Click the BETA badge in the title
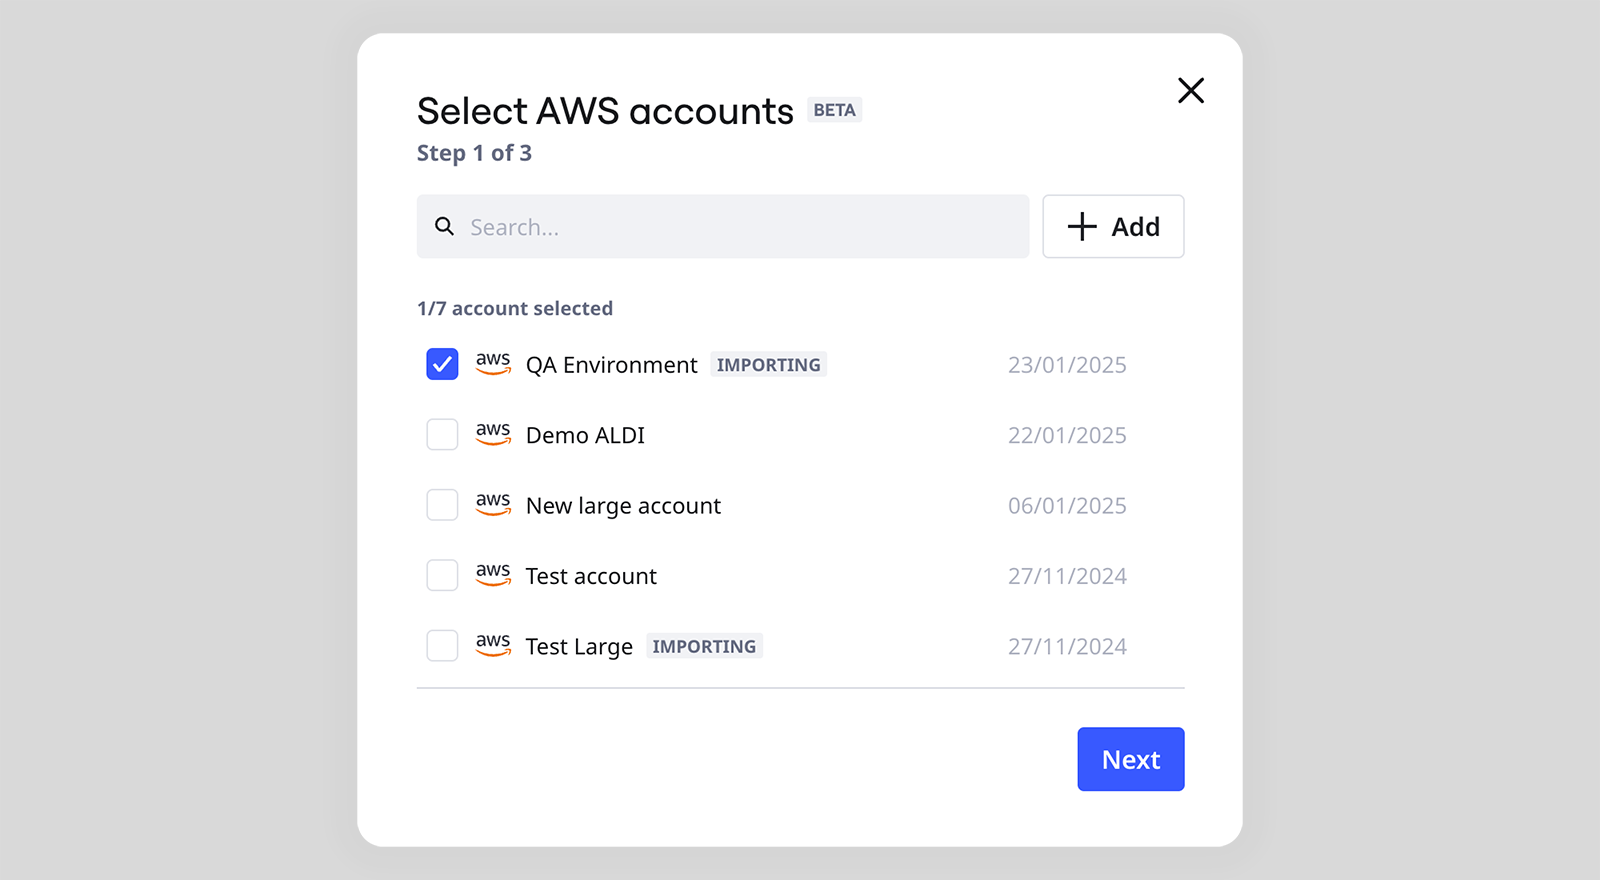The image size is (1600, 880). pos(834,110)
